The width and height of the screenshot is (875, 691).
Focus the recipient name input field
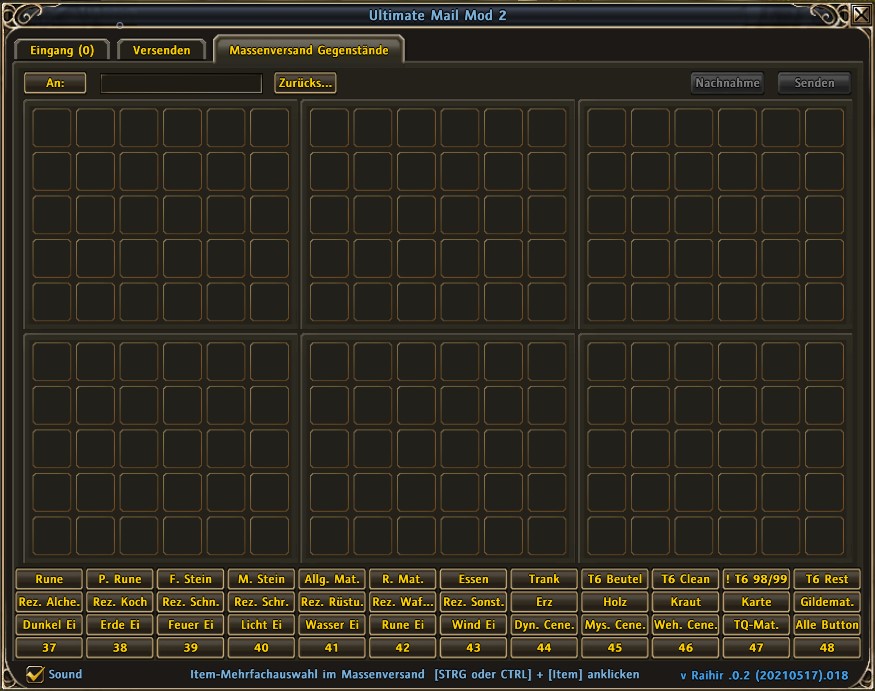(181, 83)
